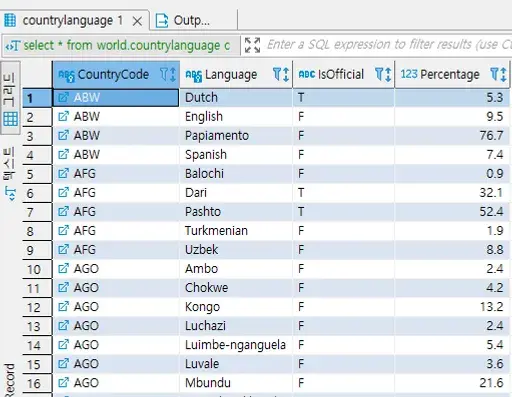This screenshot has height=397, width=512.
Task: Select the Luimbe-nganguela language cell
Action: (236, 344)
